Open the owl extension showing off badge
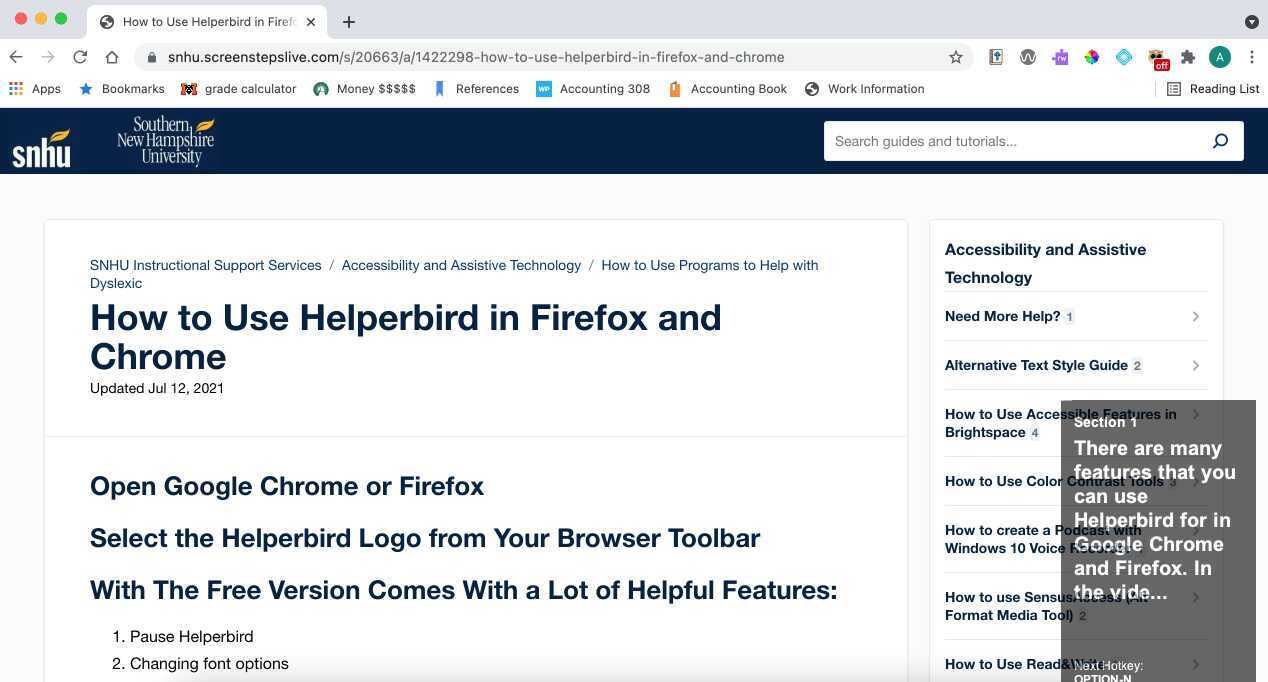The width and height of the screenshot is (1268, 682). 1157,57
